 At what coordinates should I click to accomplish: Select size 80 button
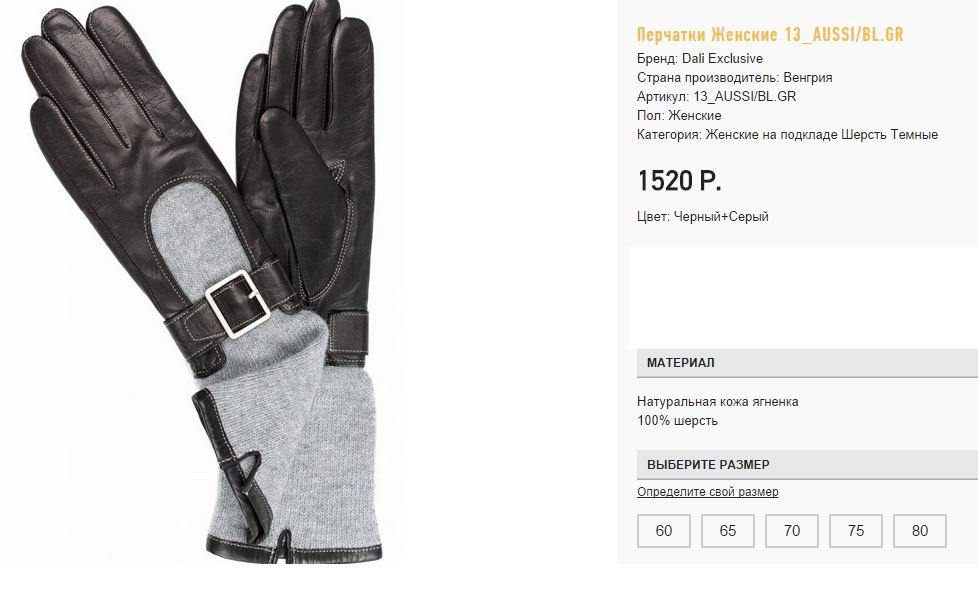click(920, 531)
